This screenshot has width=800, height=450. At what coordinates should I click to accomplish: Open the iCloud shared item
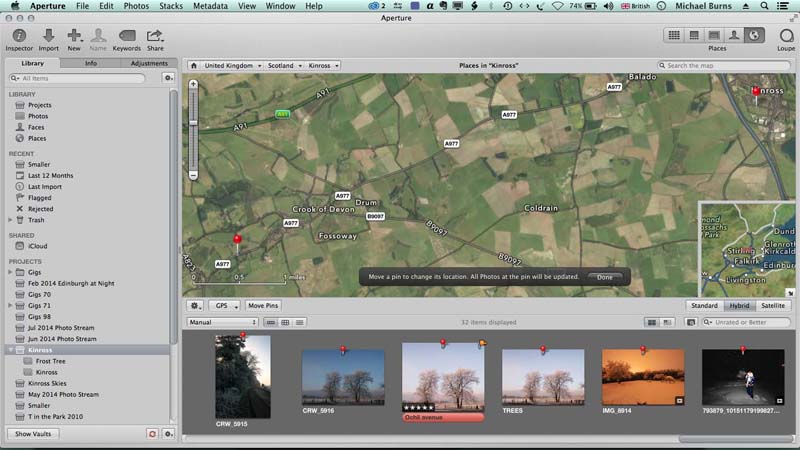point(37,246)
